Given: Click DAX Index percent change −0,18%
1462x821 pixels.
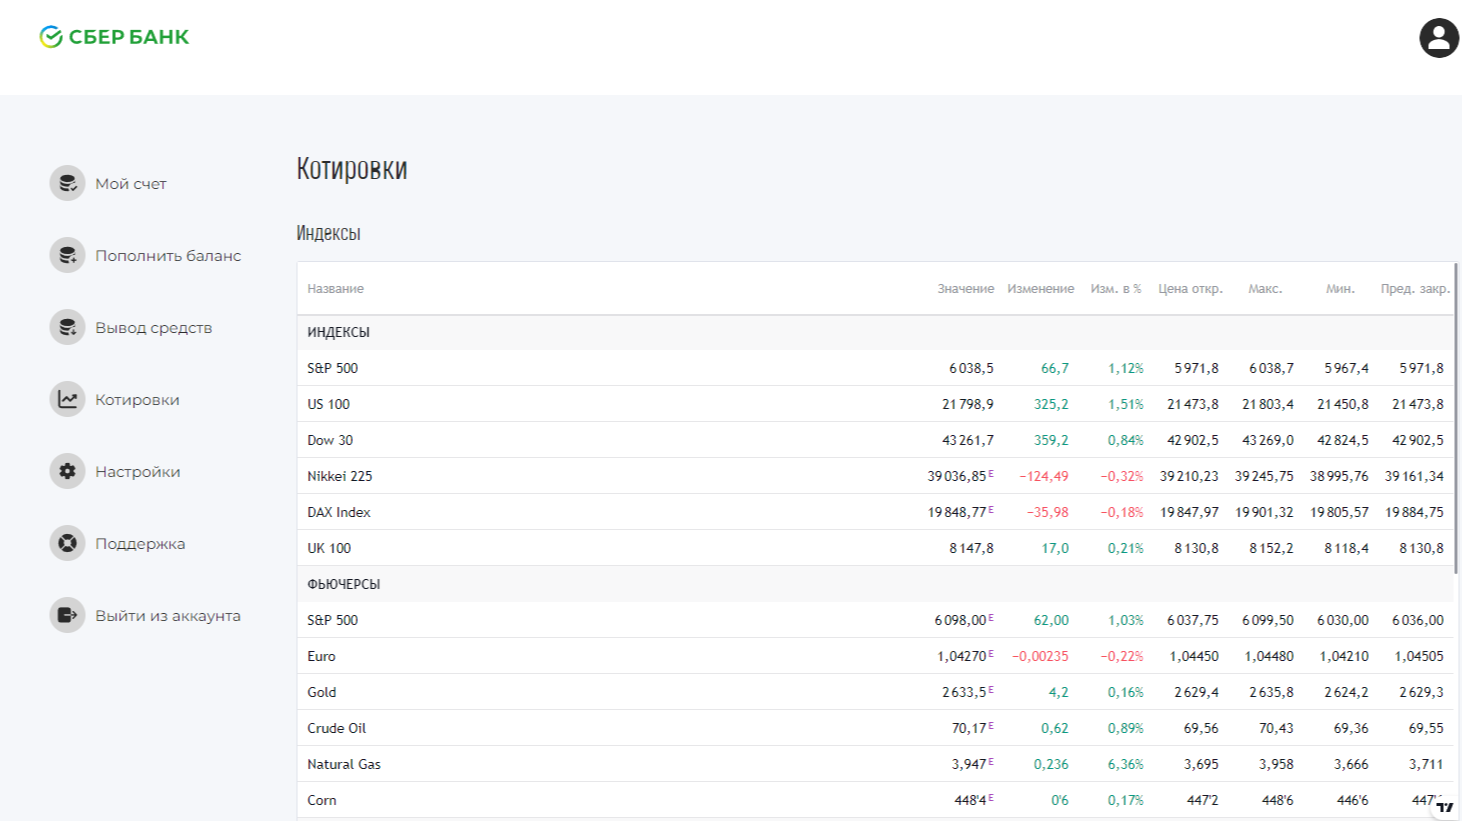Looking at the screenshot, I should [1122, 512].
